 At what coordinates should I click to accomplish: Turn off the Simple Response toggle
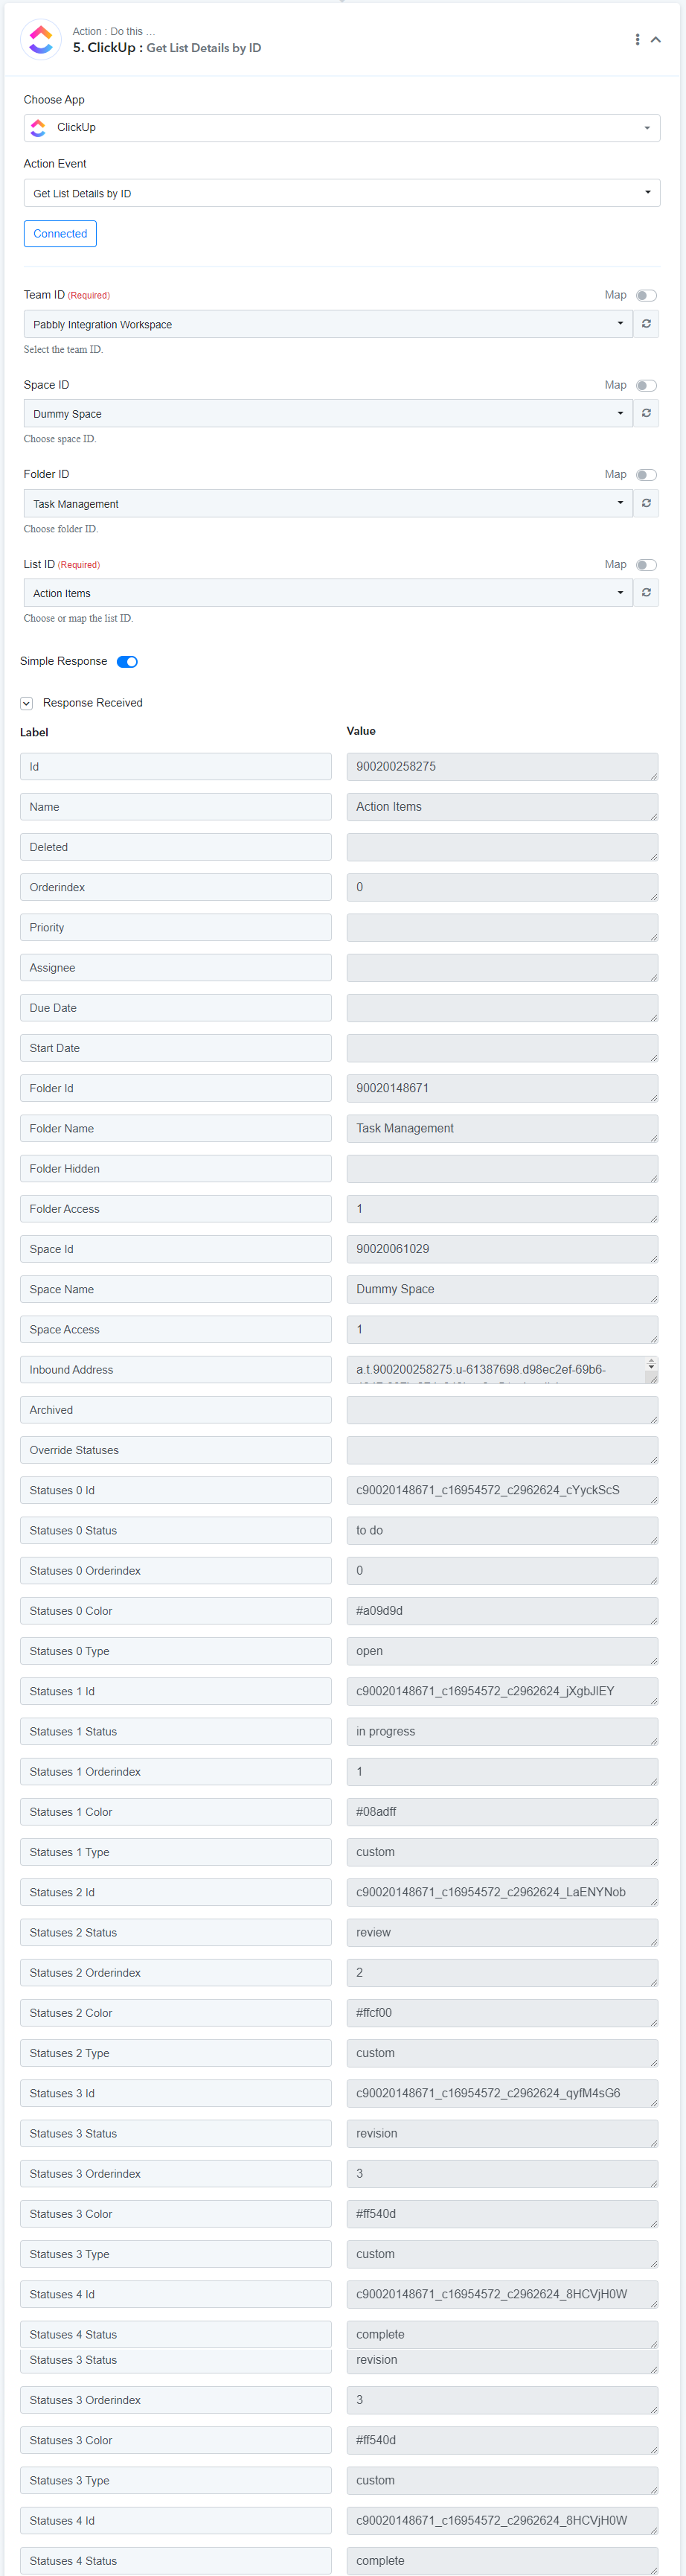click(x=127, y=661)
